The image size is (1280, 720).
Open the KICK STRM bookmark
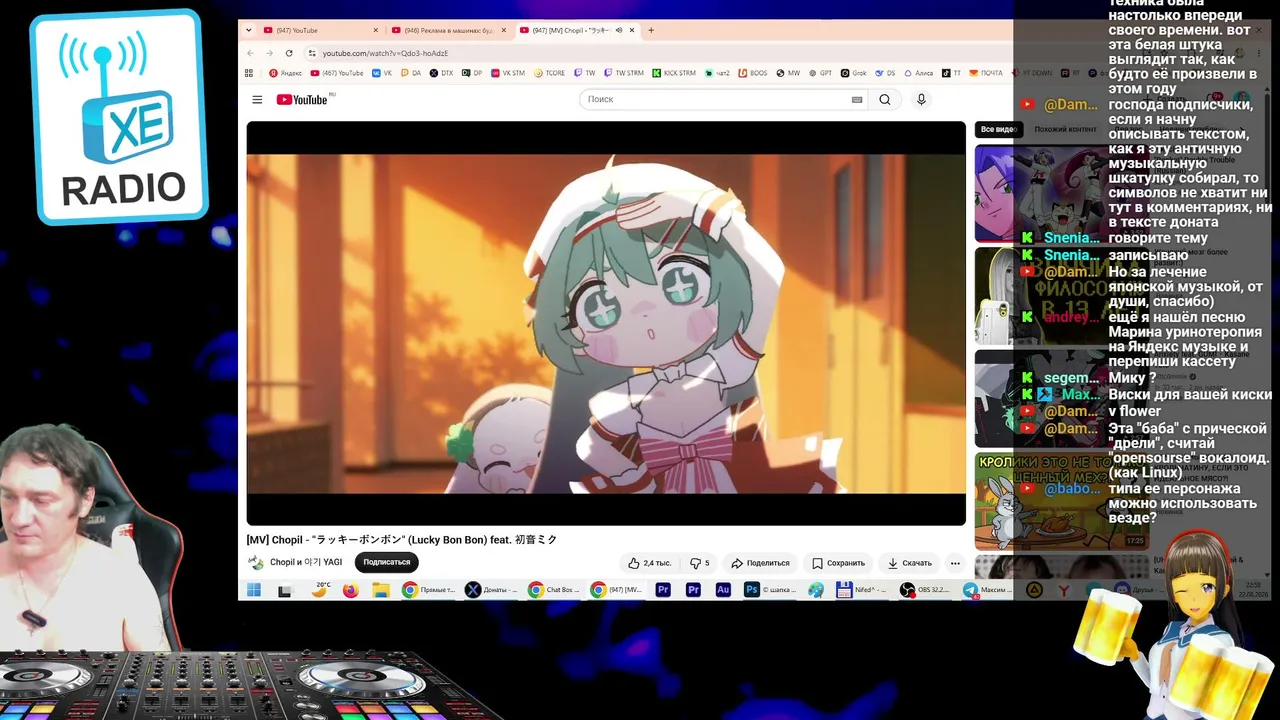674,73
